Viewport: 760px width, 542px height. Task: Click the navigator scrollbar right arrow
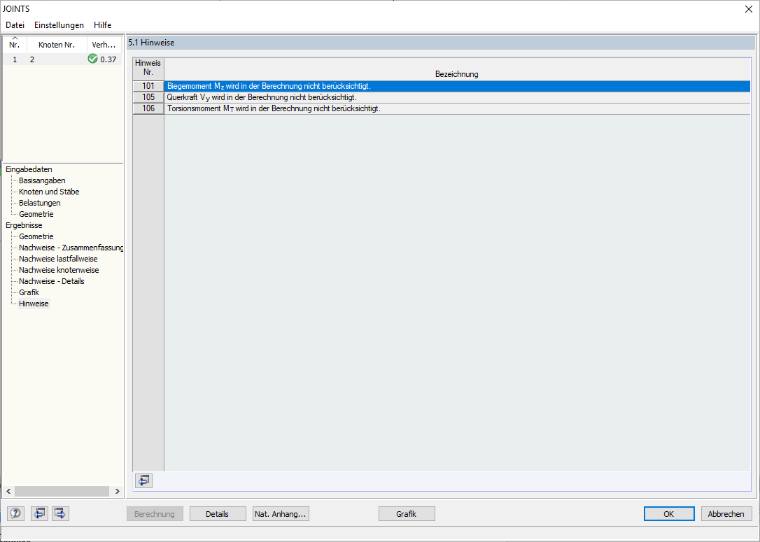pos(117,491)
